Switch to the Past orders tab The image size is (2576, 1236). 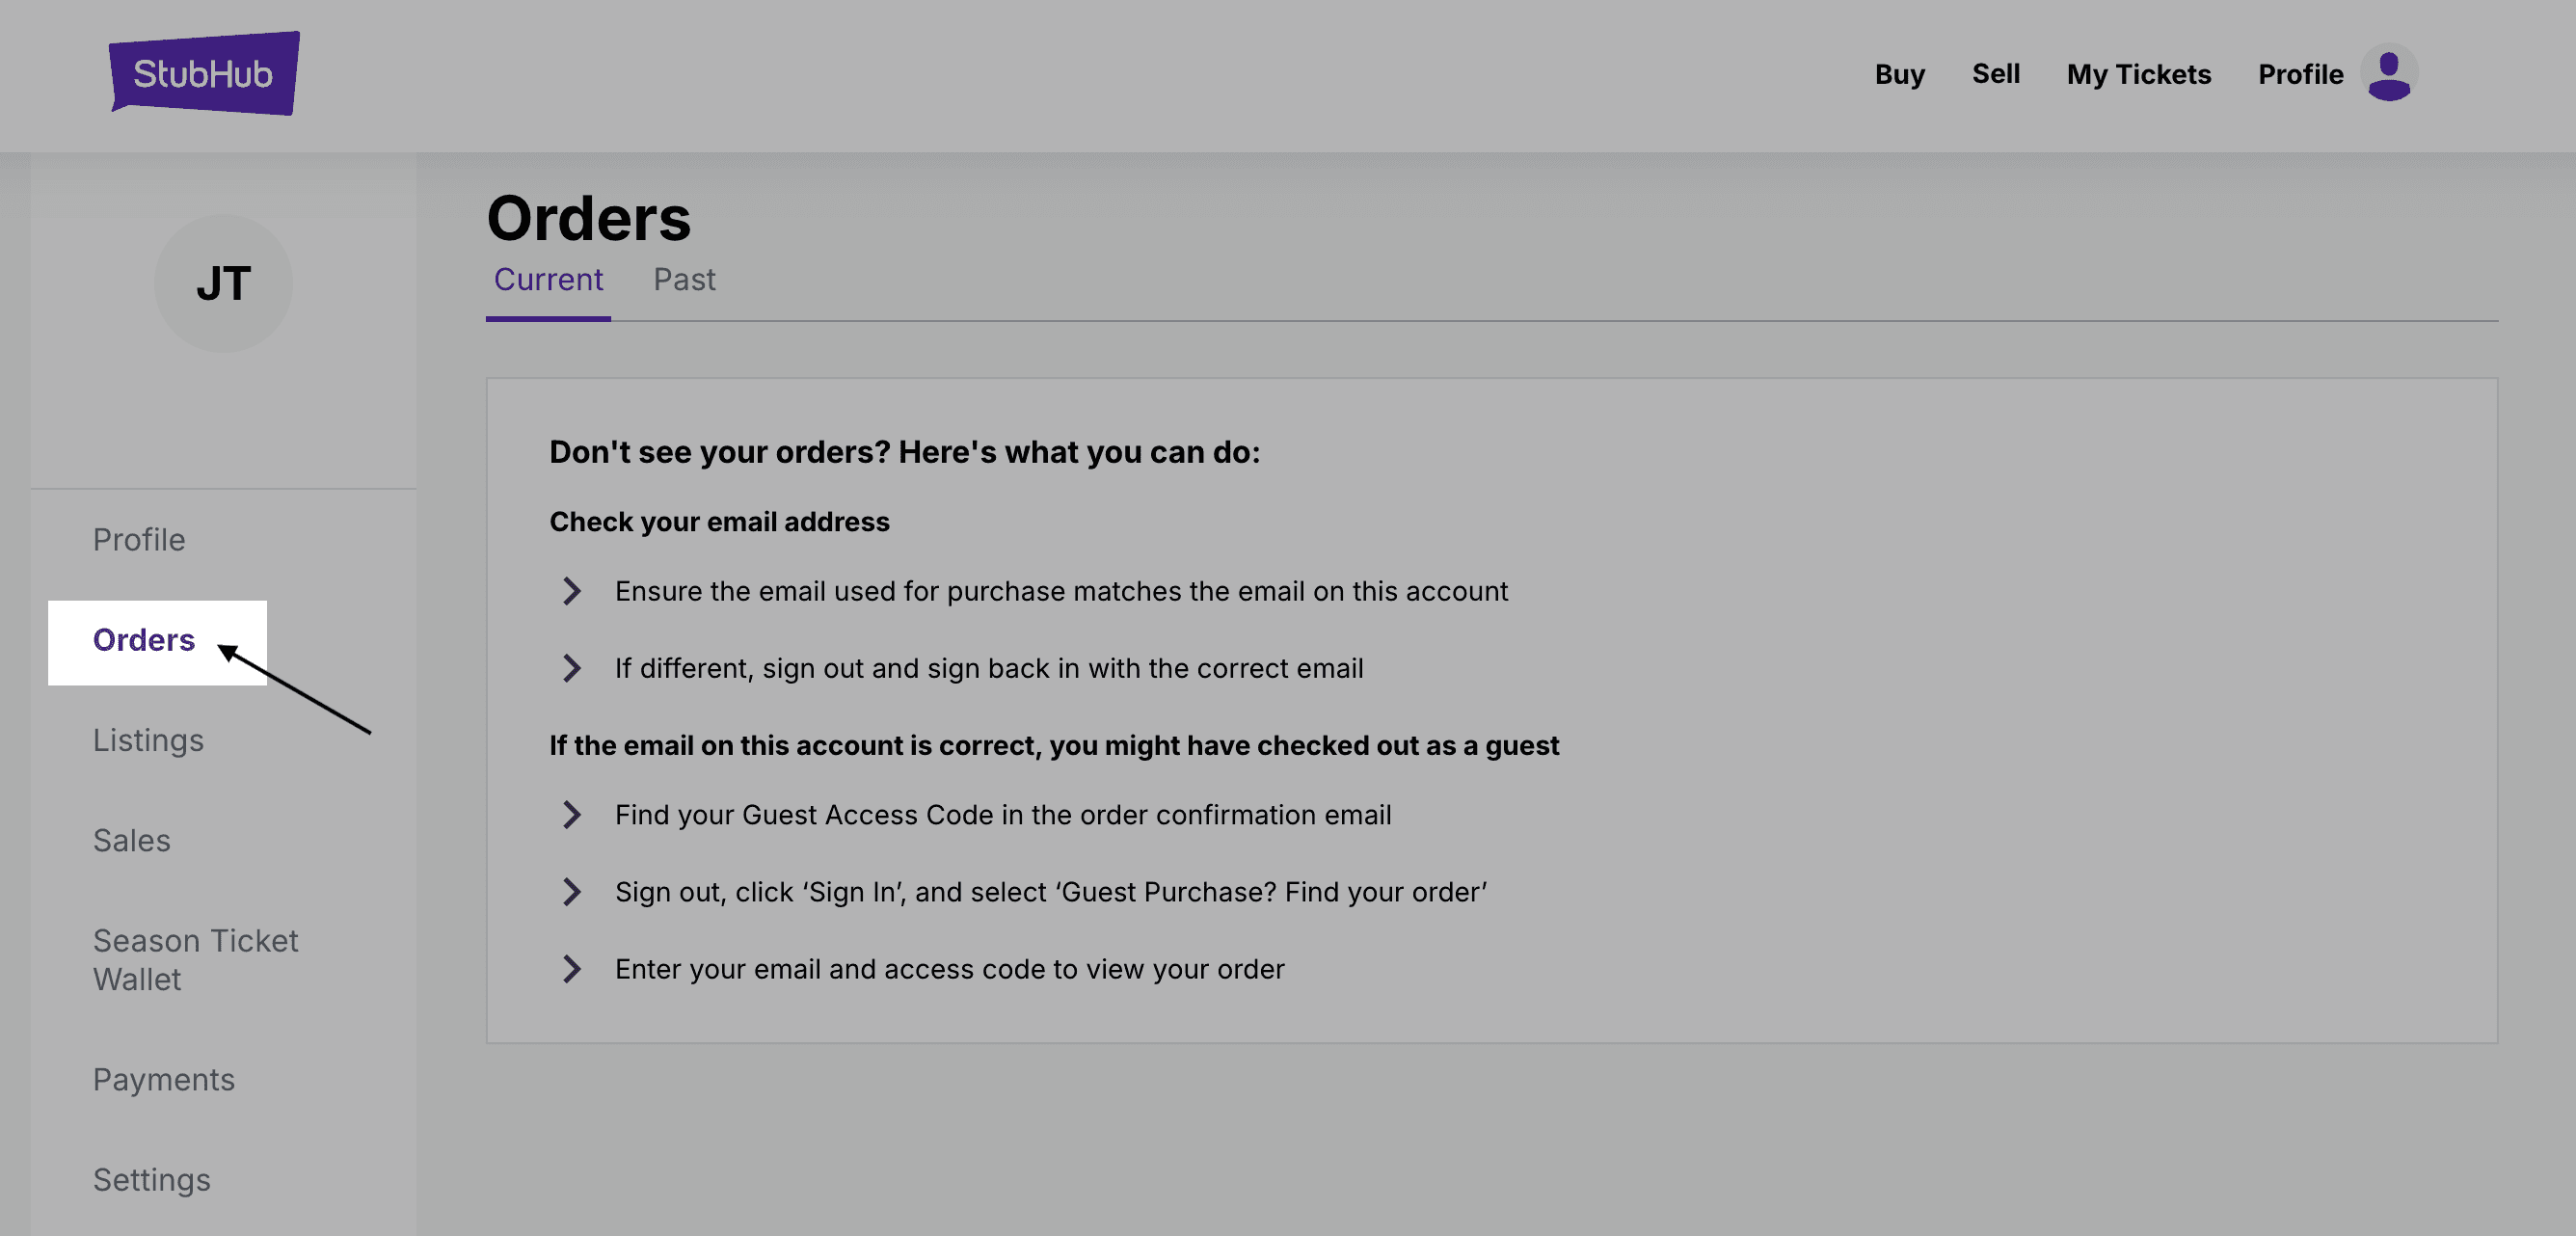684,279
